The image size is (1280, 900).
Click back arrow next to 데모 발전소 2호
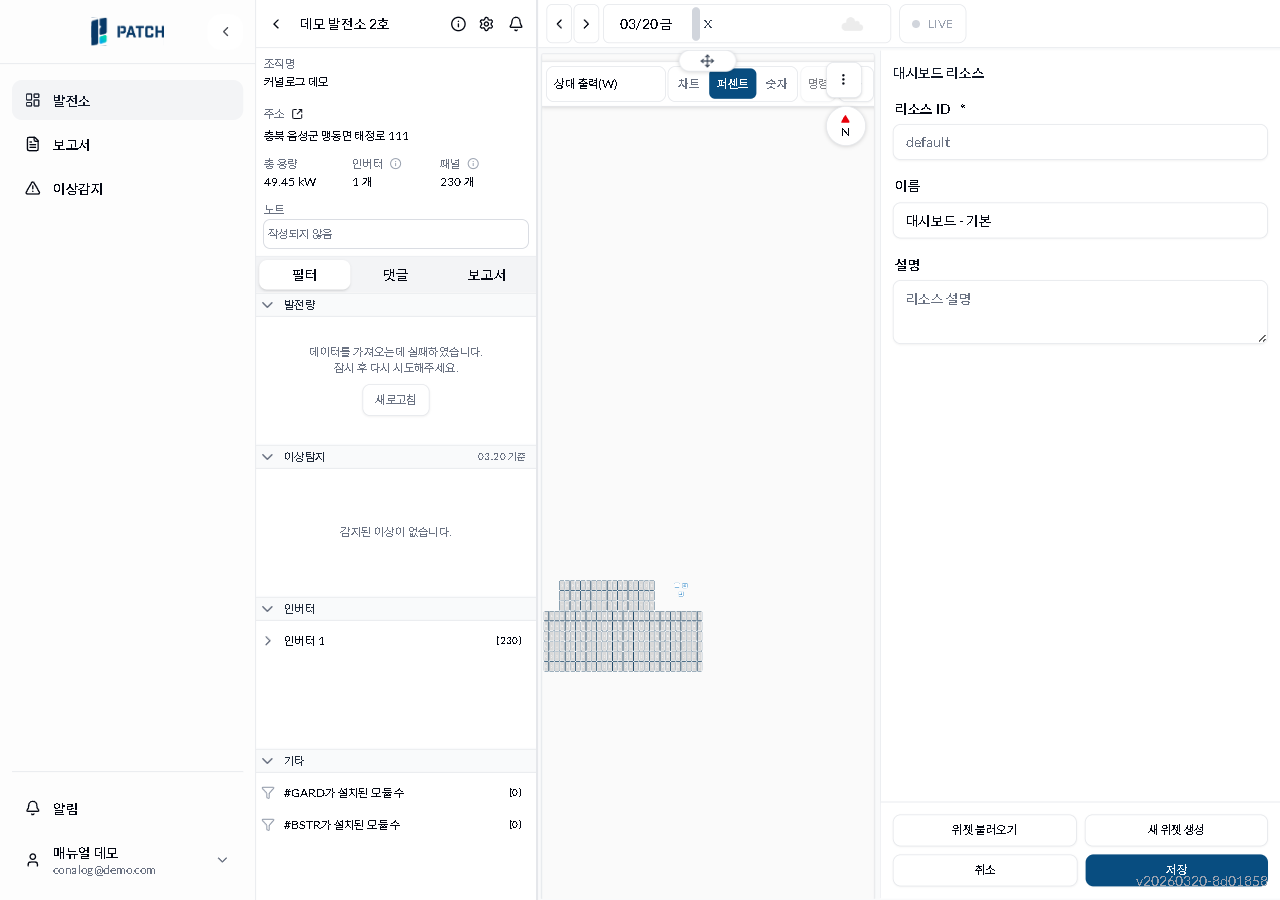[x=276, y=24]
